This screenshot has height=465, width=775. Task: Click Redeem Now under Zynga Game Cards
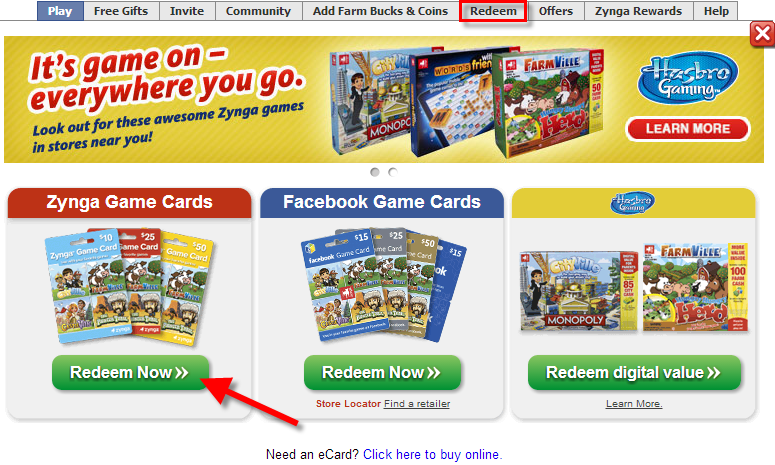pos(130,373)
